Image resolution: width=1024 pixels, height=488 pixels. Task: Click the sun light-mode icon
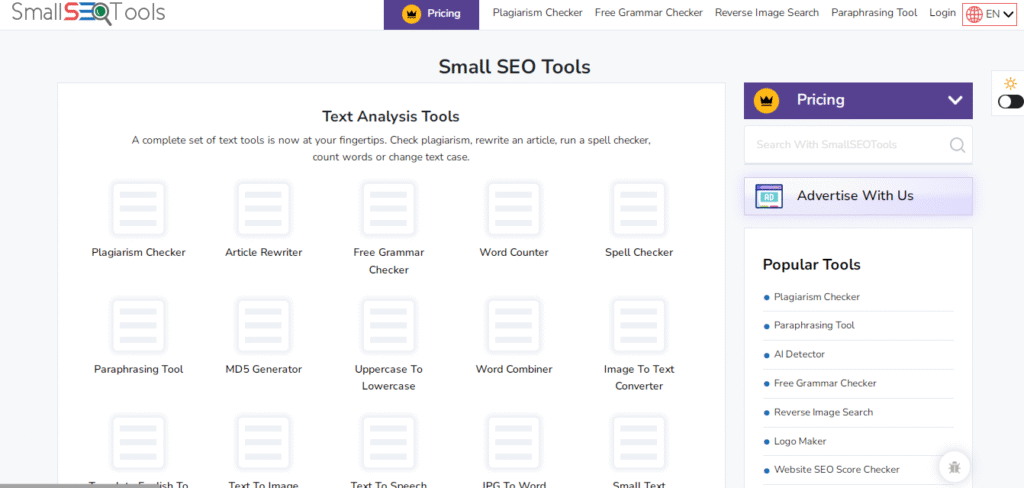1010,84
